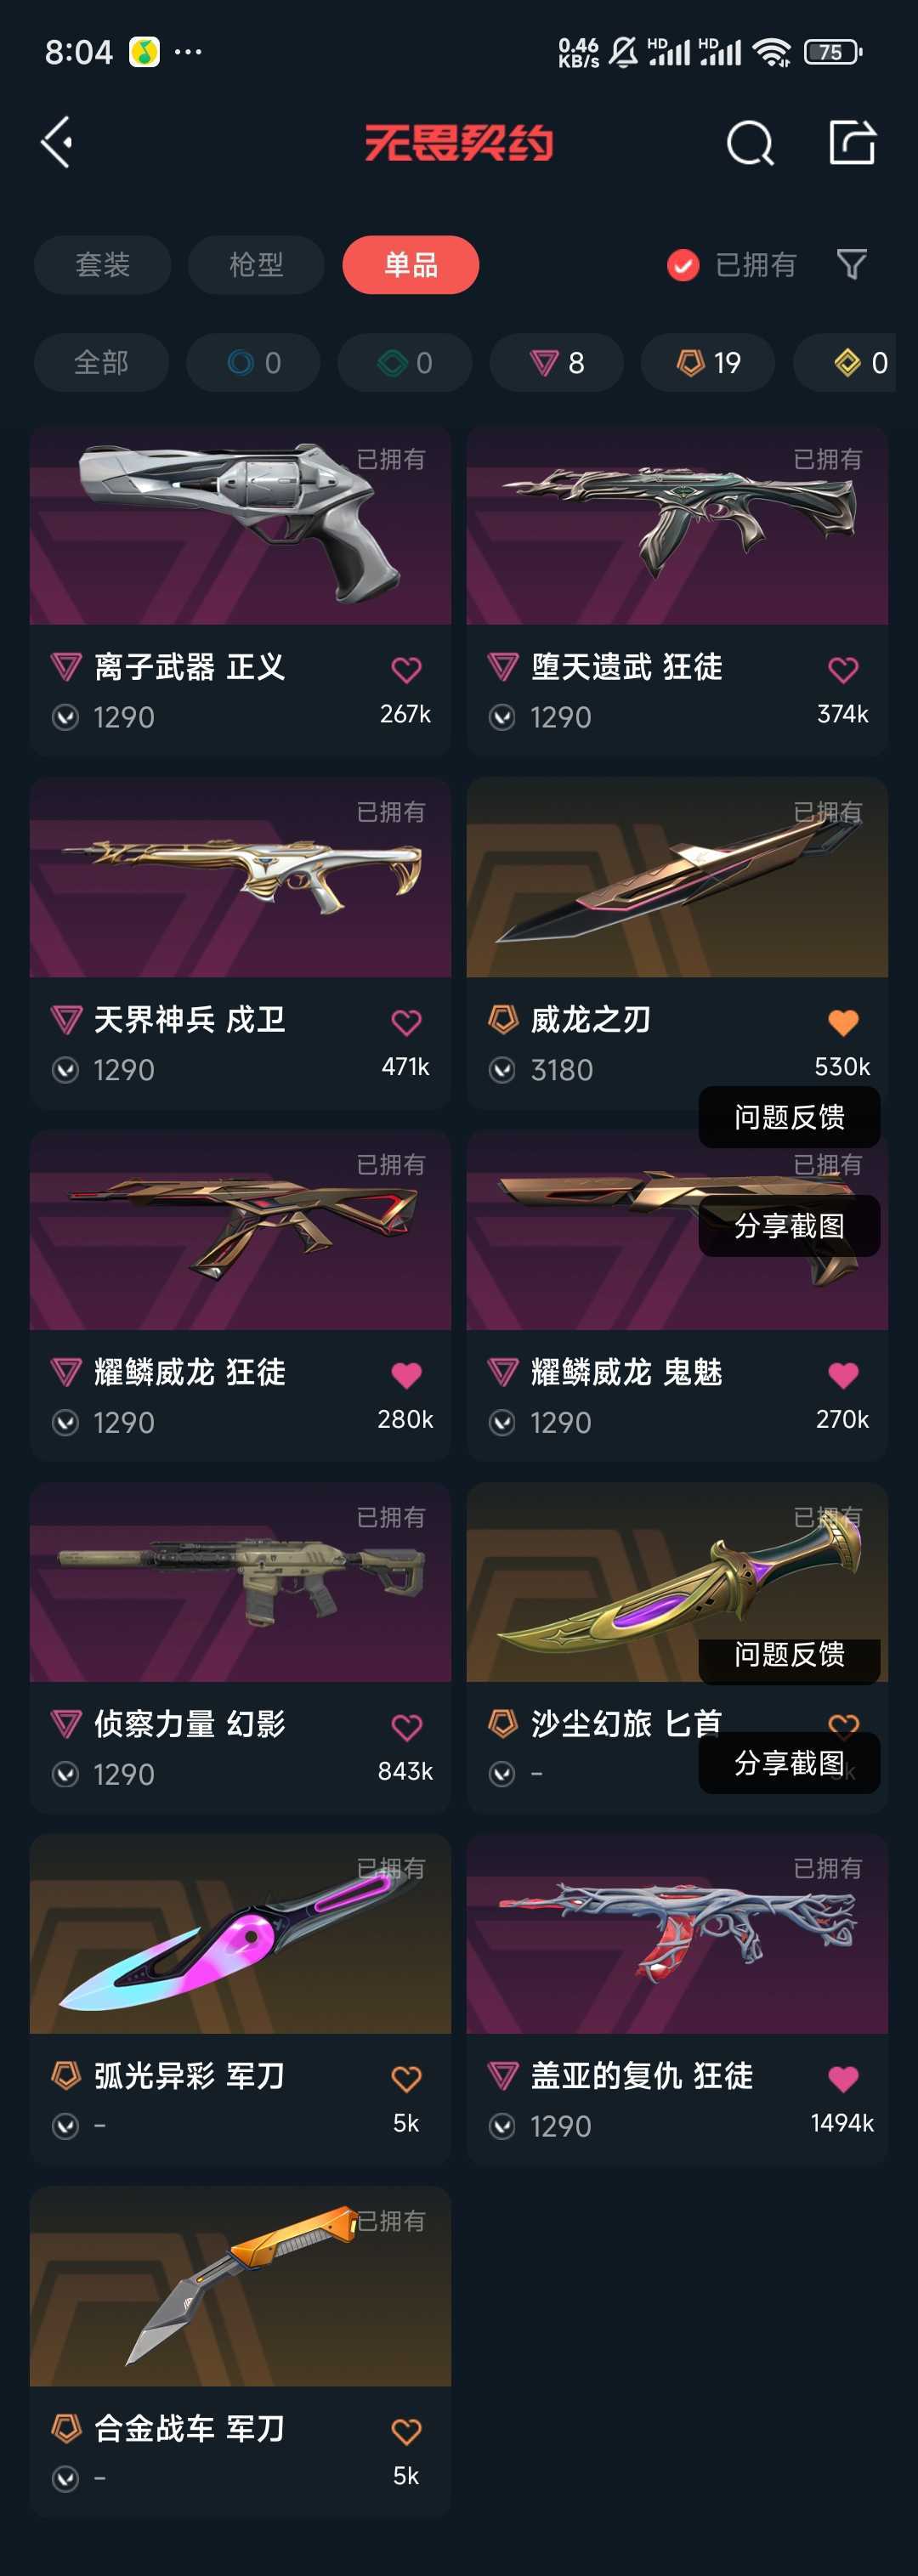Open 堕天遗武 狂徒 skin thumbnail
918x2576 pixels.
(677, 526)
